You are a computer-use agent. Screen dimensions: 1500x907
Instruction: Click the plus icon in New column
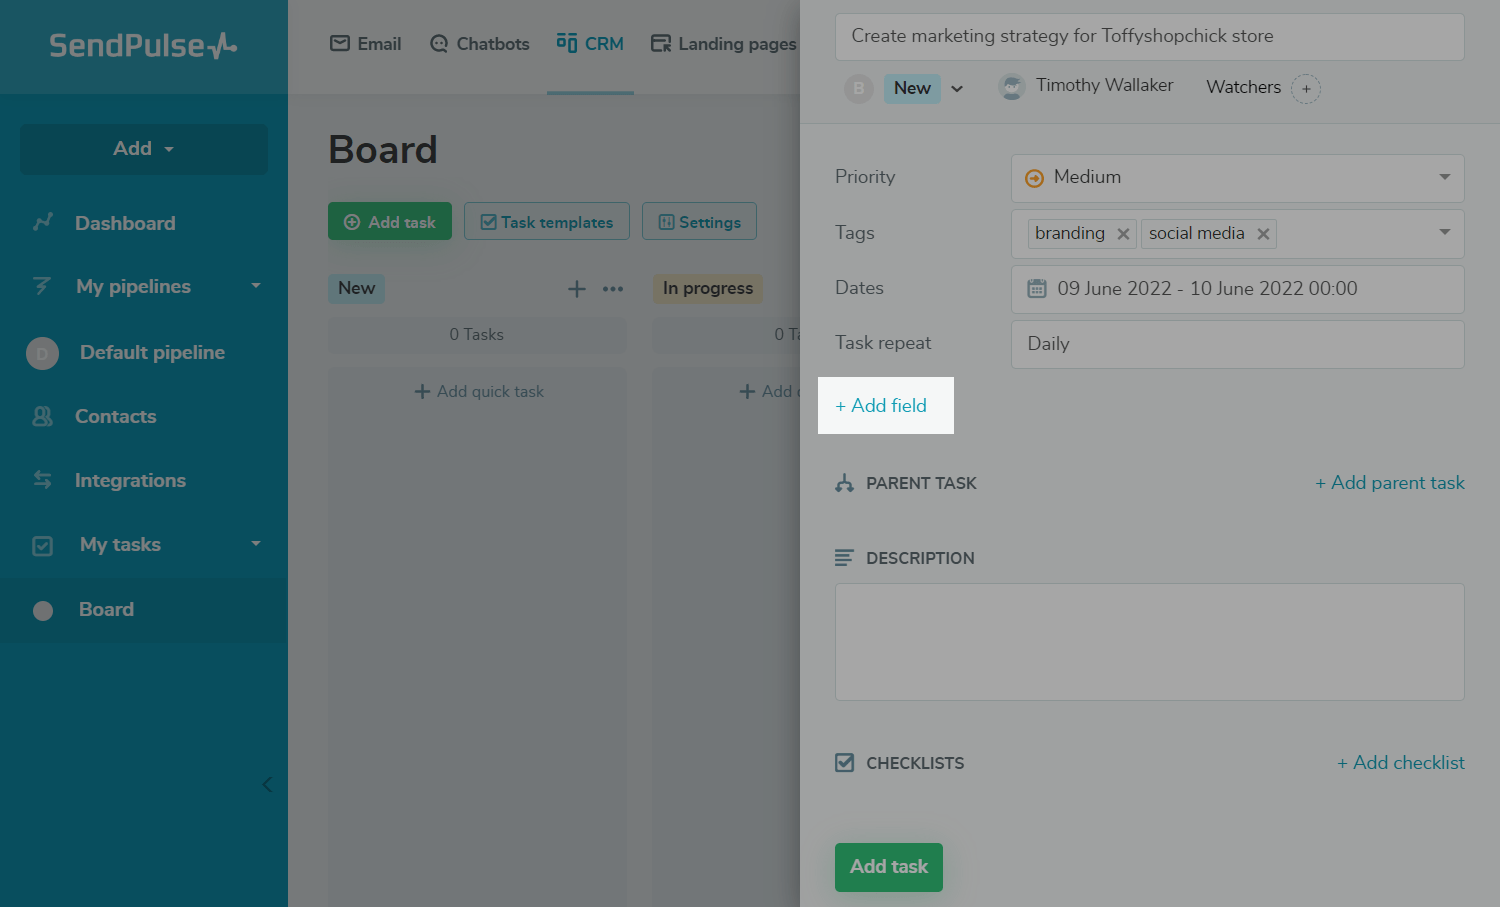point(577,289)
